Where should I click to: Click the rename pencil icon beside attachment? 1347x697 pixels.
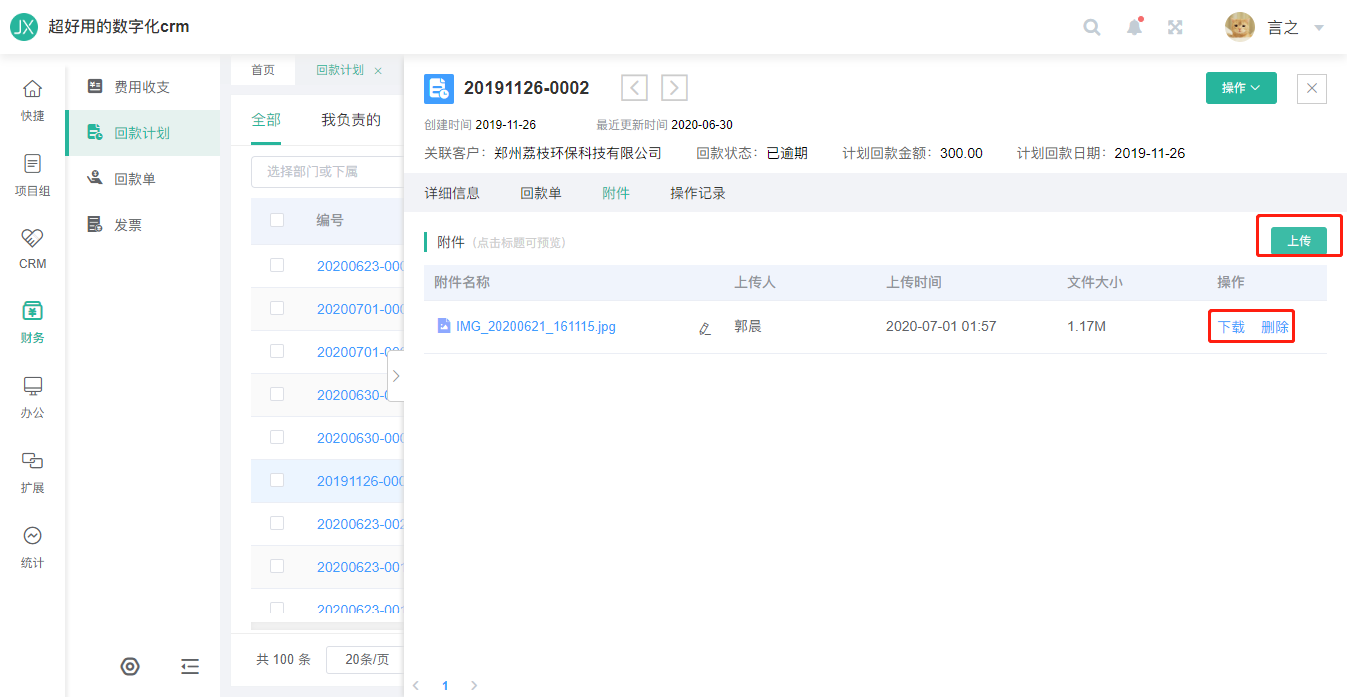coord(705,327)
